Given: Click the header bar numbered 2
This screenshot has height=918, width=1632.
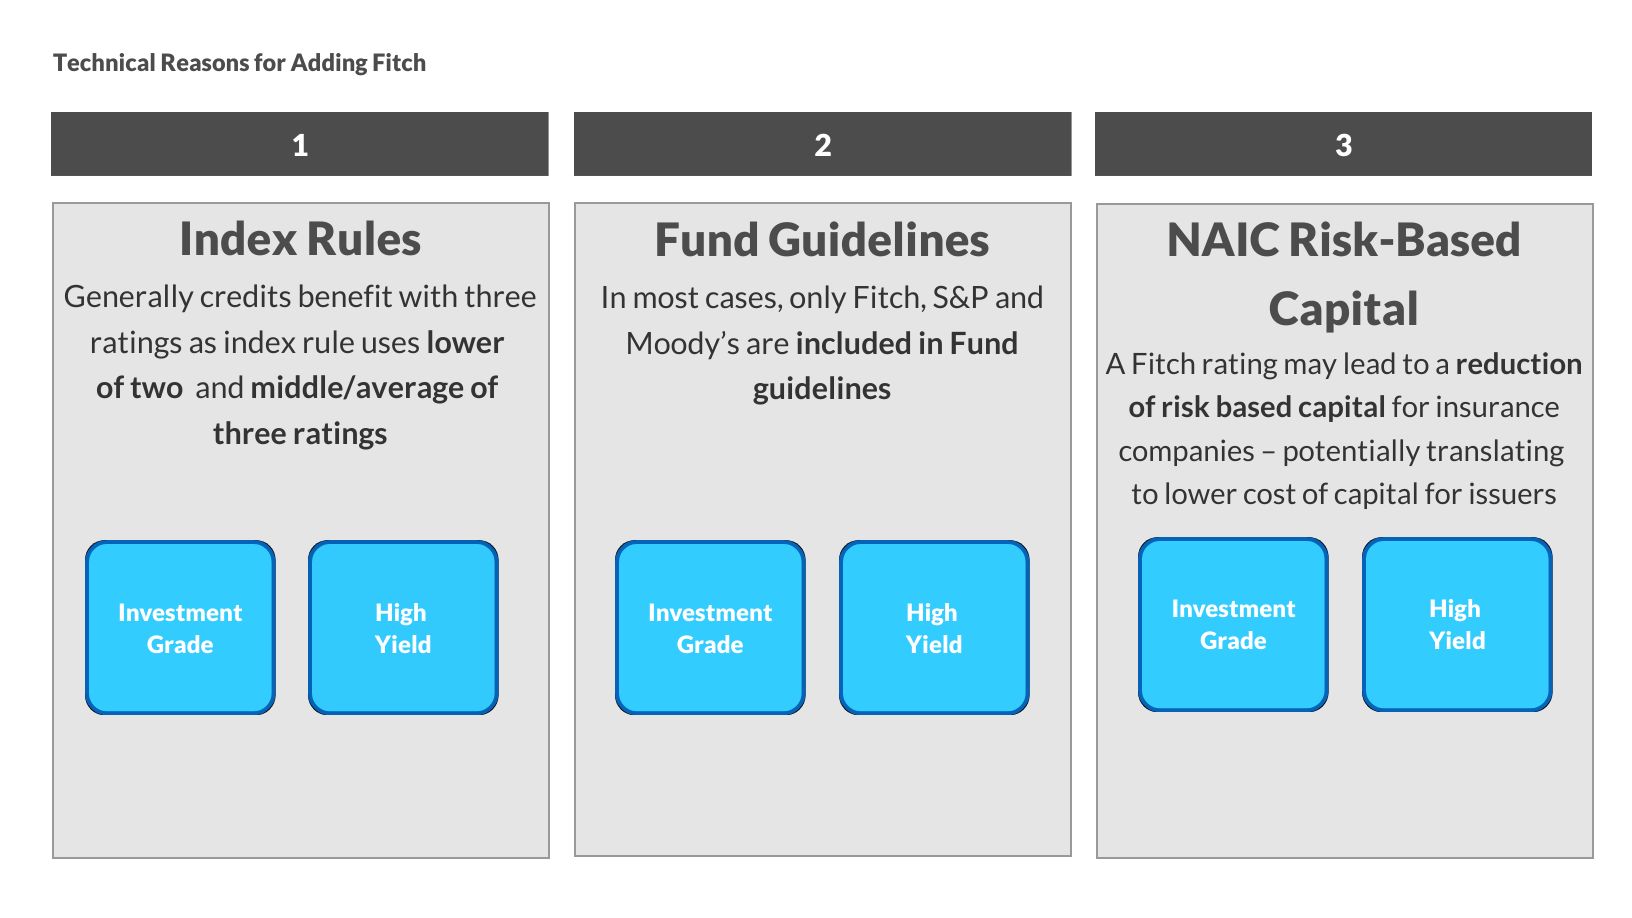Looking at the screenshot, I should tap(822, 145).
